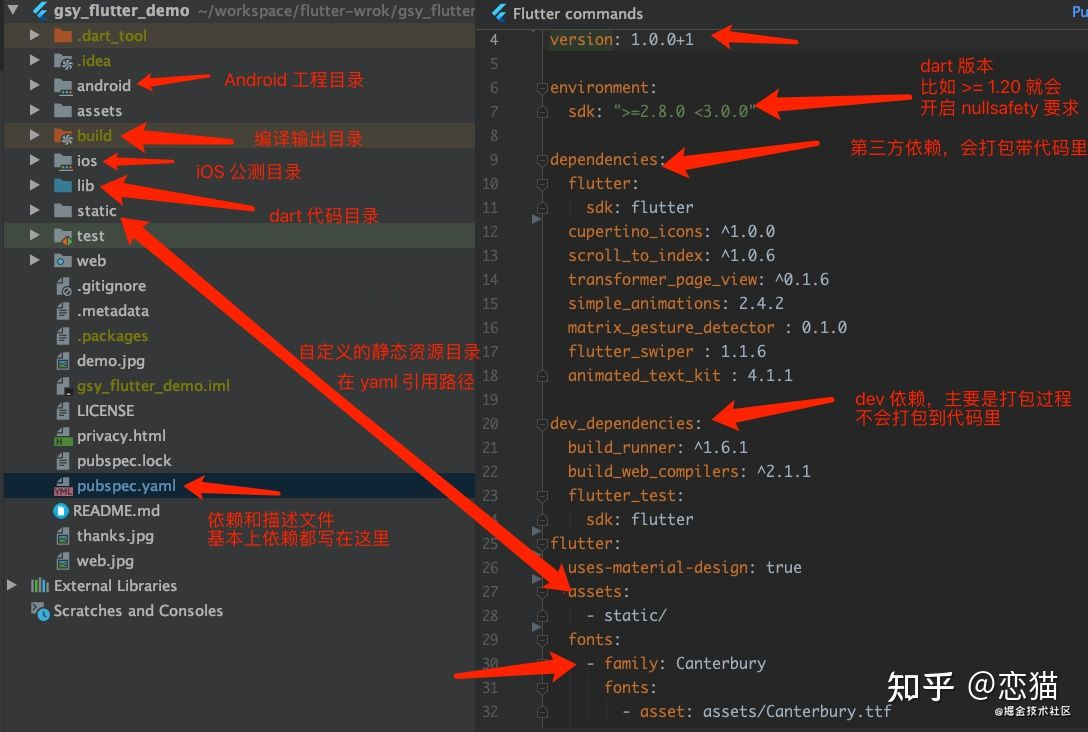
Task: Click line number 16 in the gutter
Action: point(490,327)
